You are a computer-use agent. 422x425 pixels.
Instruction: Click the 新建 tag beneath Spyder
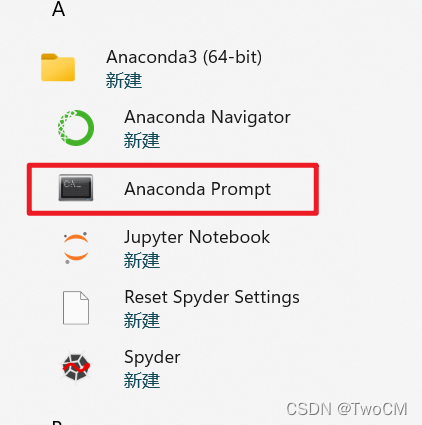coord(142,381)
